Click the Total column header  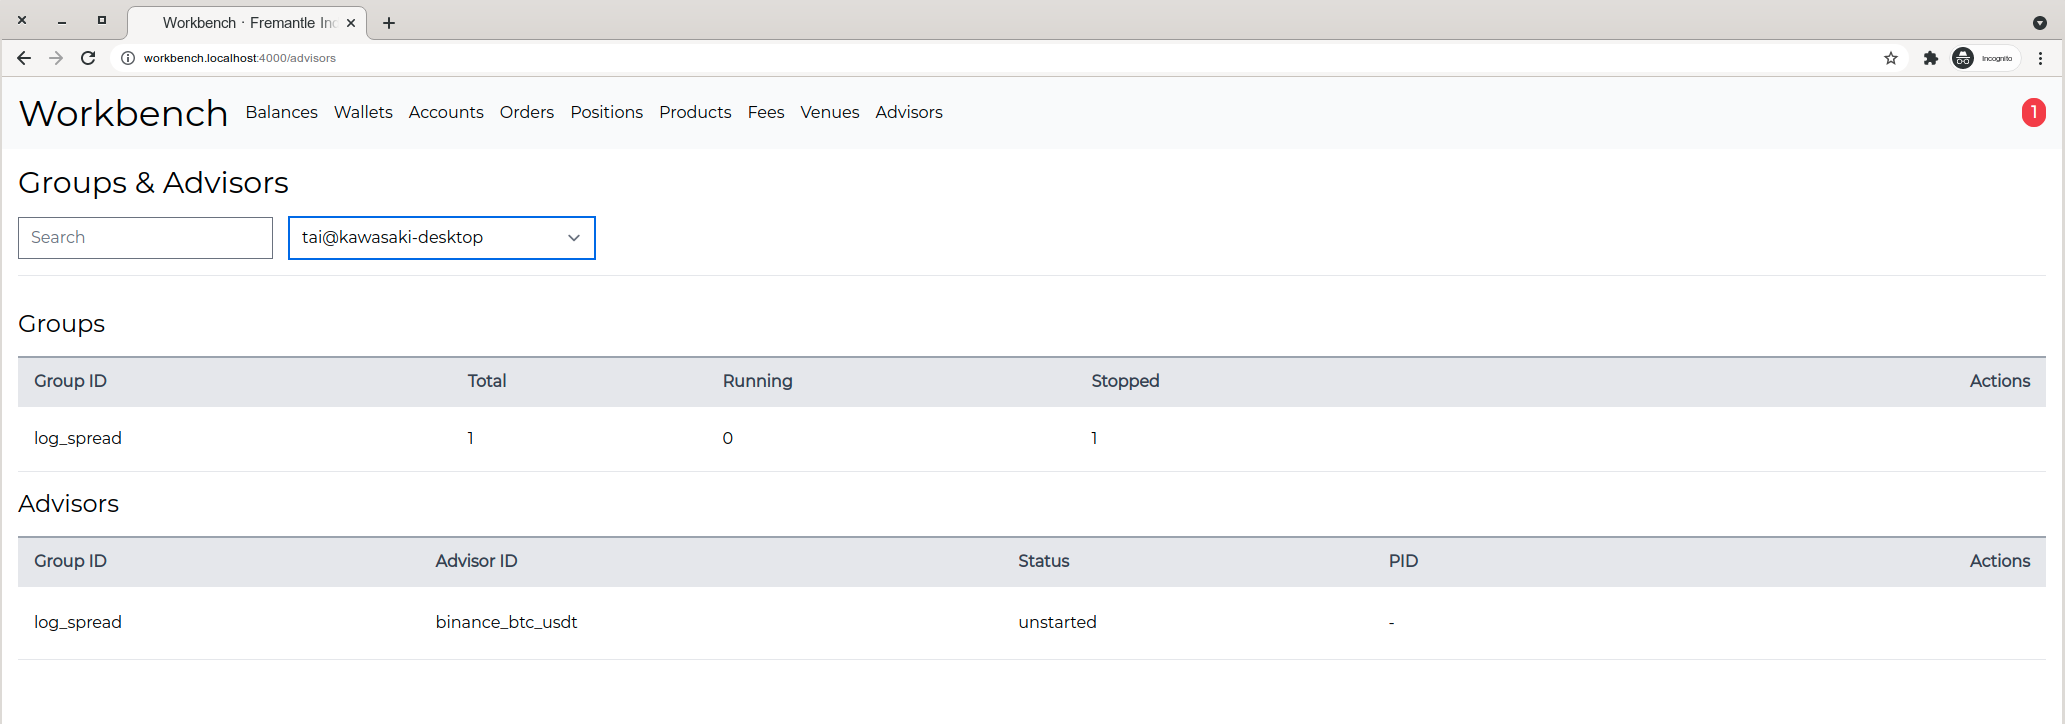point(487,381)
